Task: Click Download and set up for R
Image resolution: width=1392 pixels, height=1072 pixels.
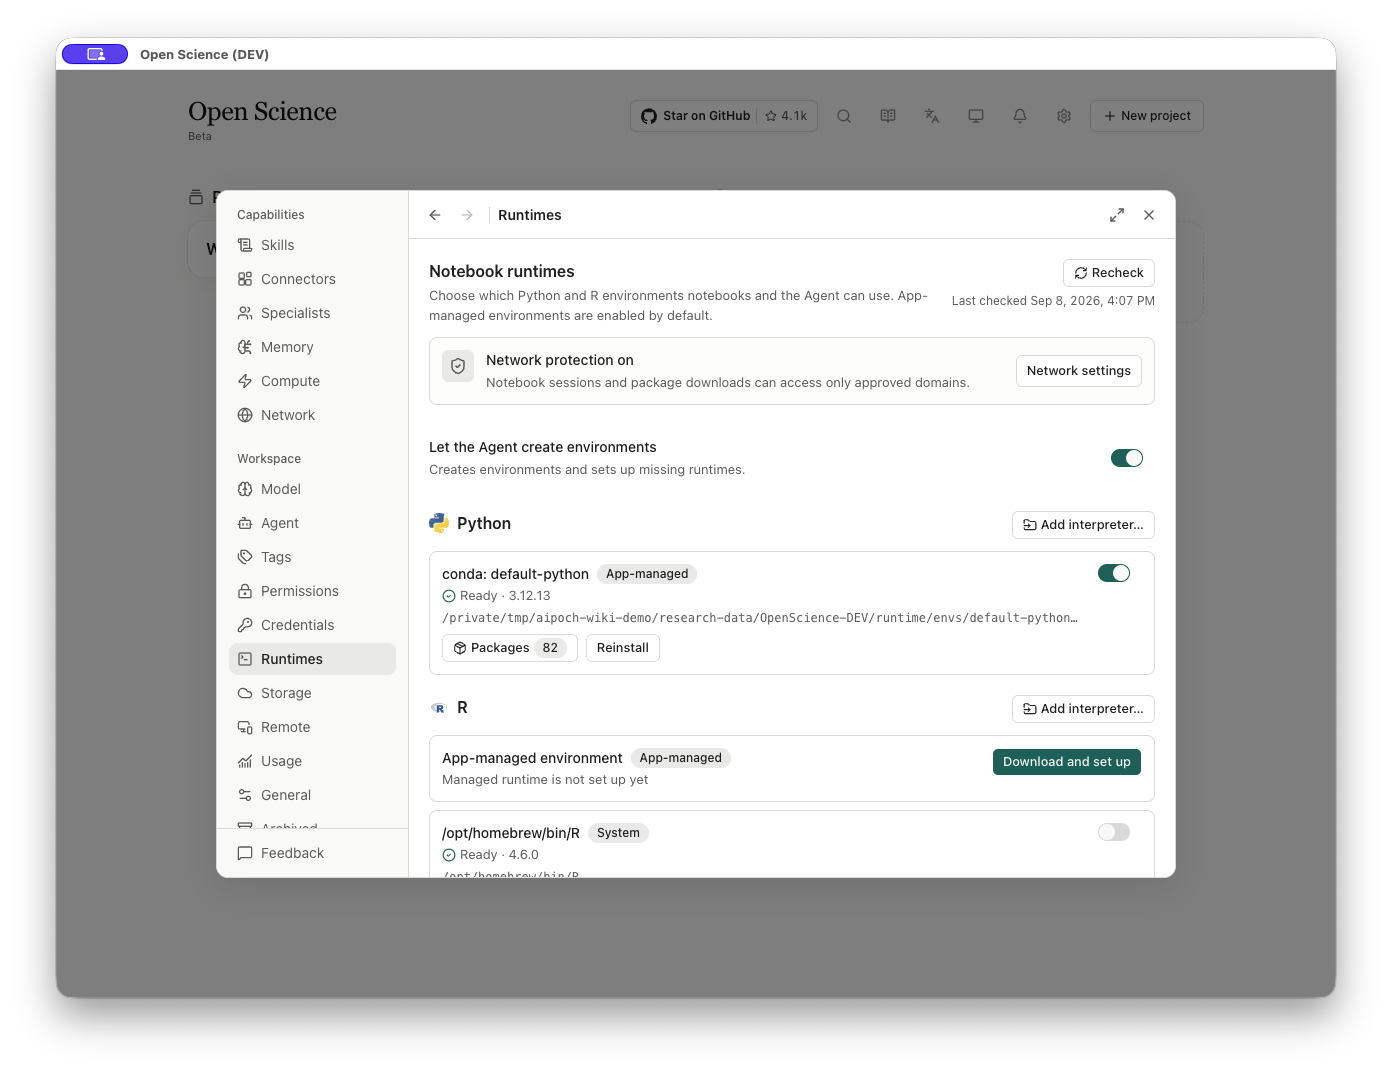Action: tap(1067, 762)
